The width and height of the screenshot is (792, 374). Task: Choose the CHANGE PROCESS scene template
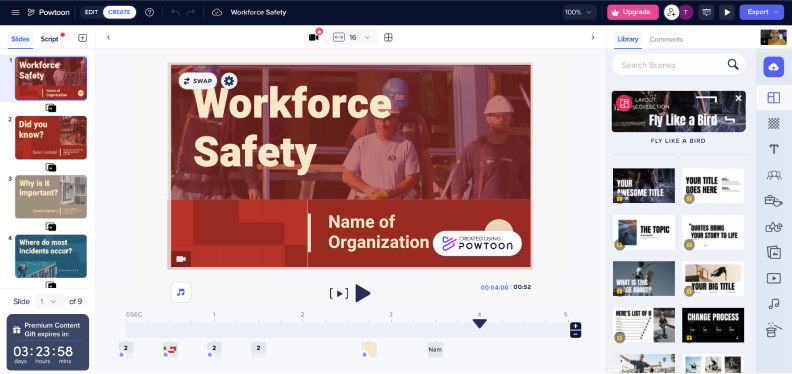click(x=713, y=325)
